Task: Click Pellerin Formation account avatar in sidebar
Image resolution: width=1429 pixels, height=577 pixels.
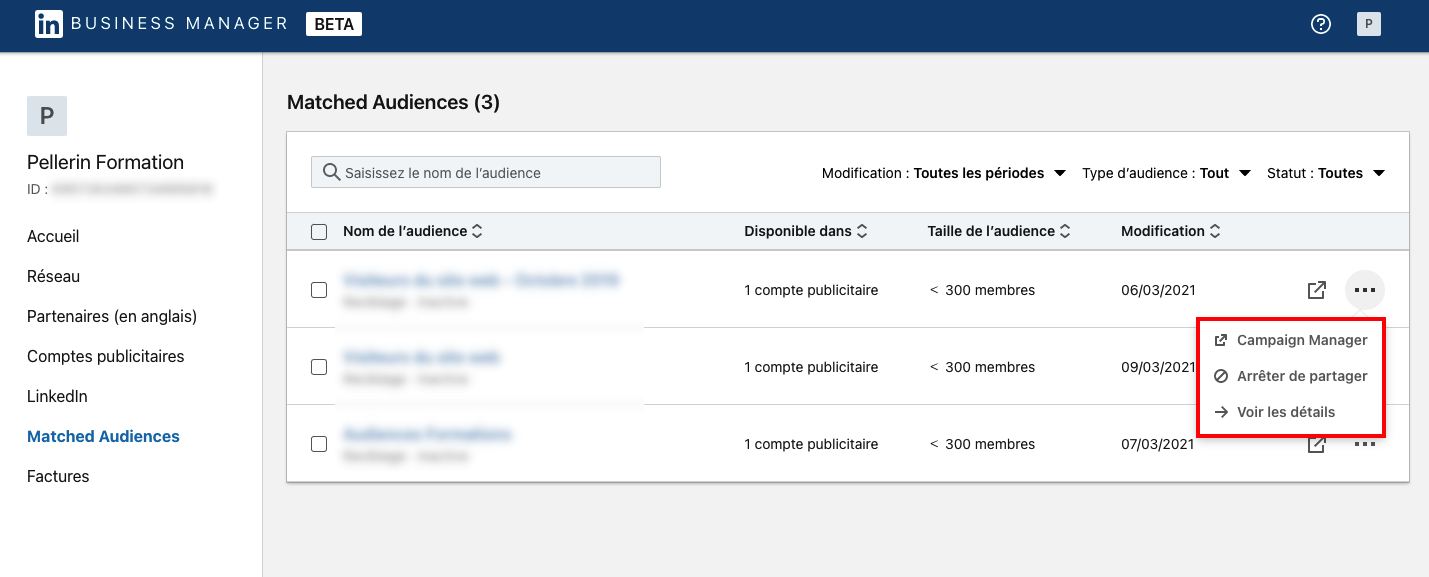Action: click(x=47, y=116)
